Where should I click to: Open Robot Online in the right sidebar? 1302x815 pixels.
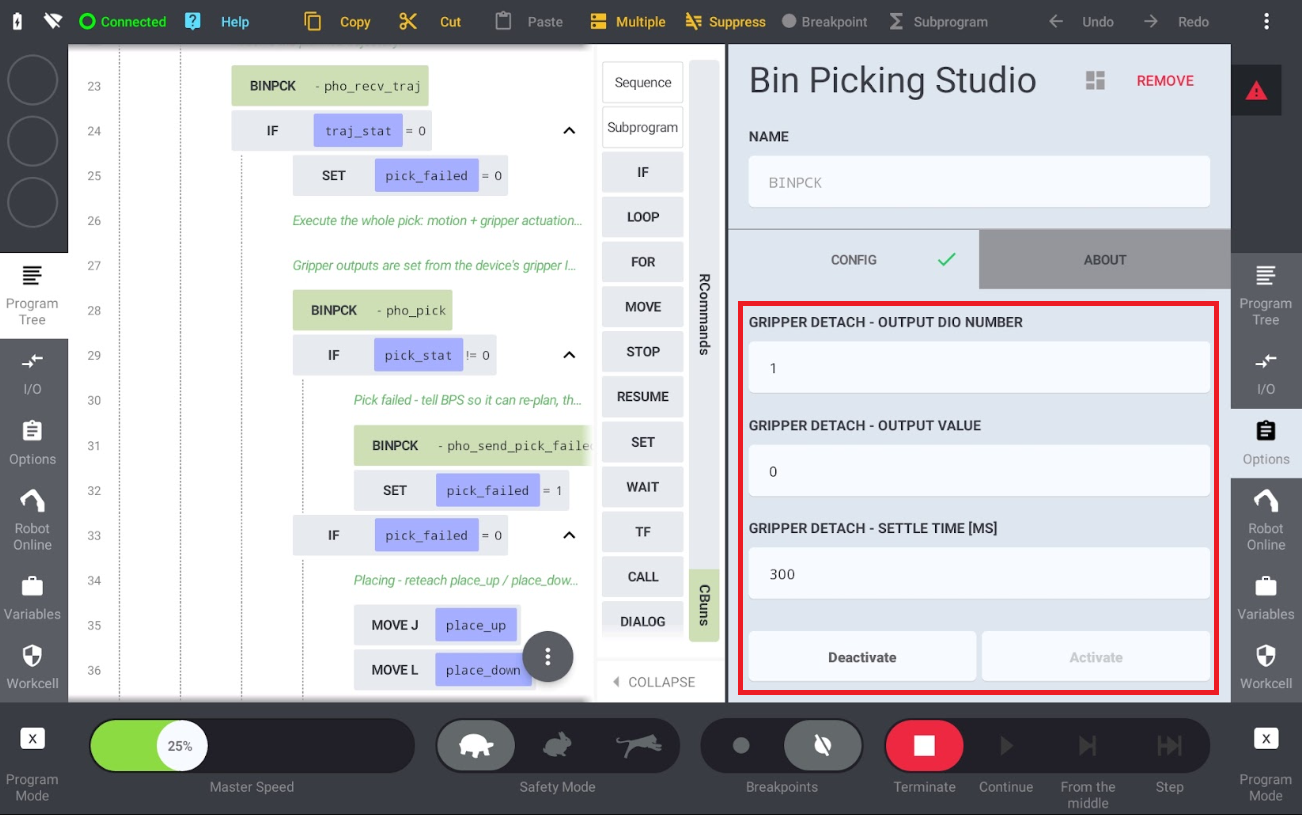point(1266,520)
